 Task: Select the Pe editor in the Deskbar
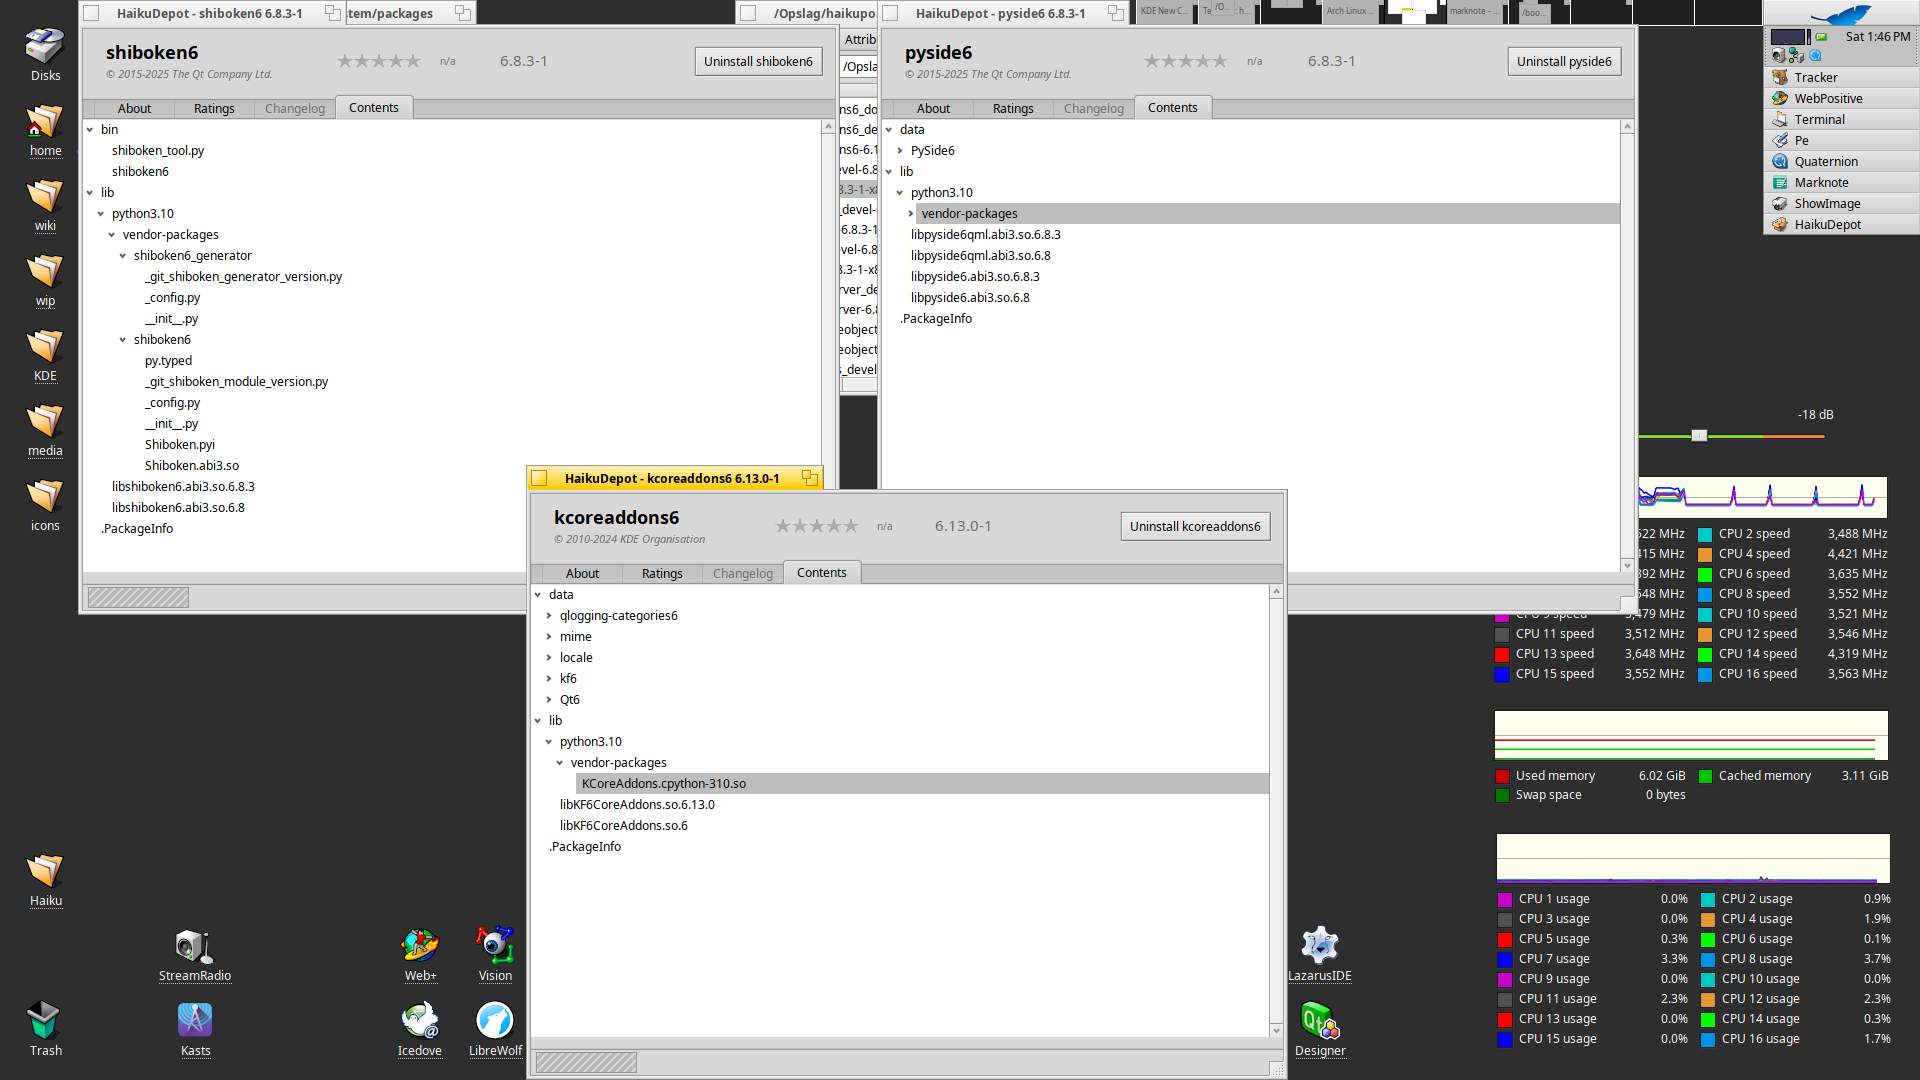[x=1841, y=140]
